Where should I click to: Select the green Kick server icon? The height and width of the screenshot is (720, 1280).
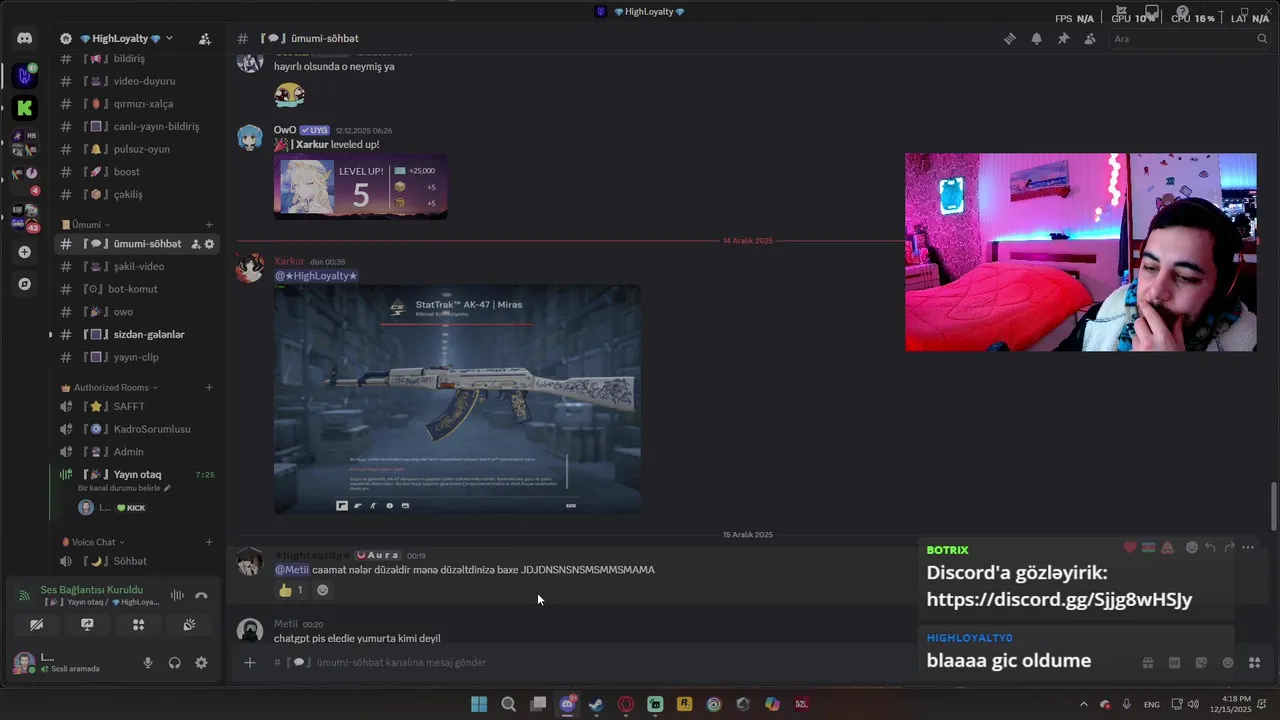(25, 107)
